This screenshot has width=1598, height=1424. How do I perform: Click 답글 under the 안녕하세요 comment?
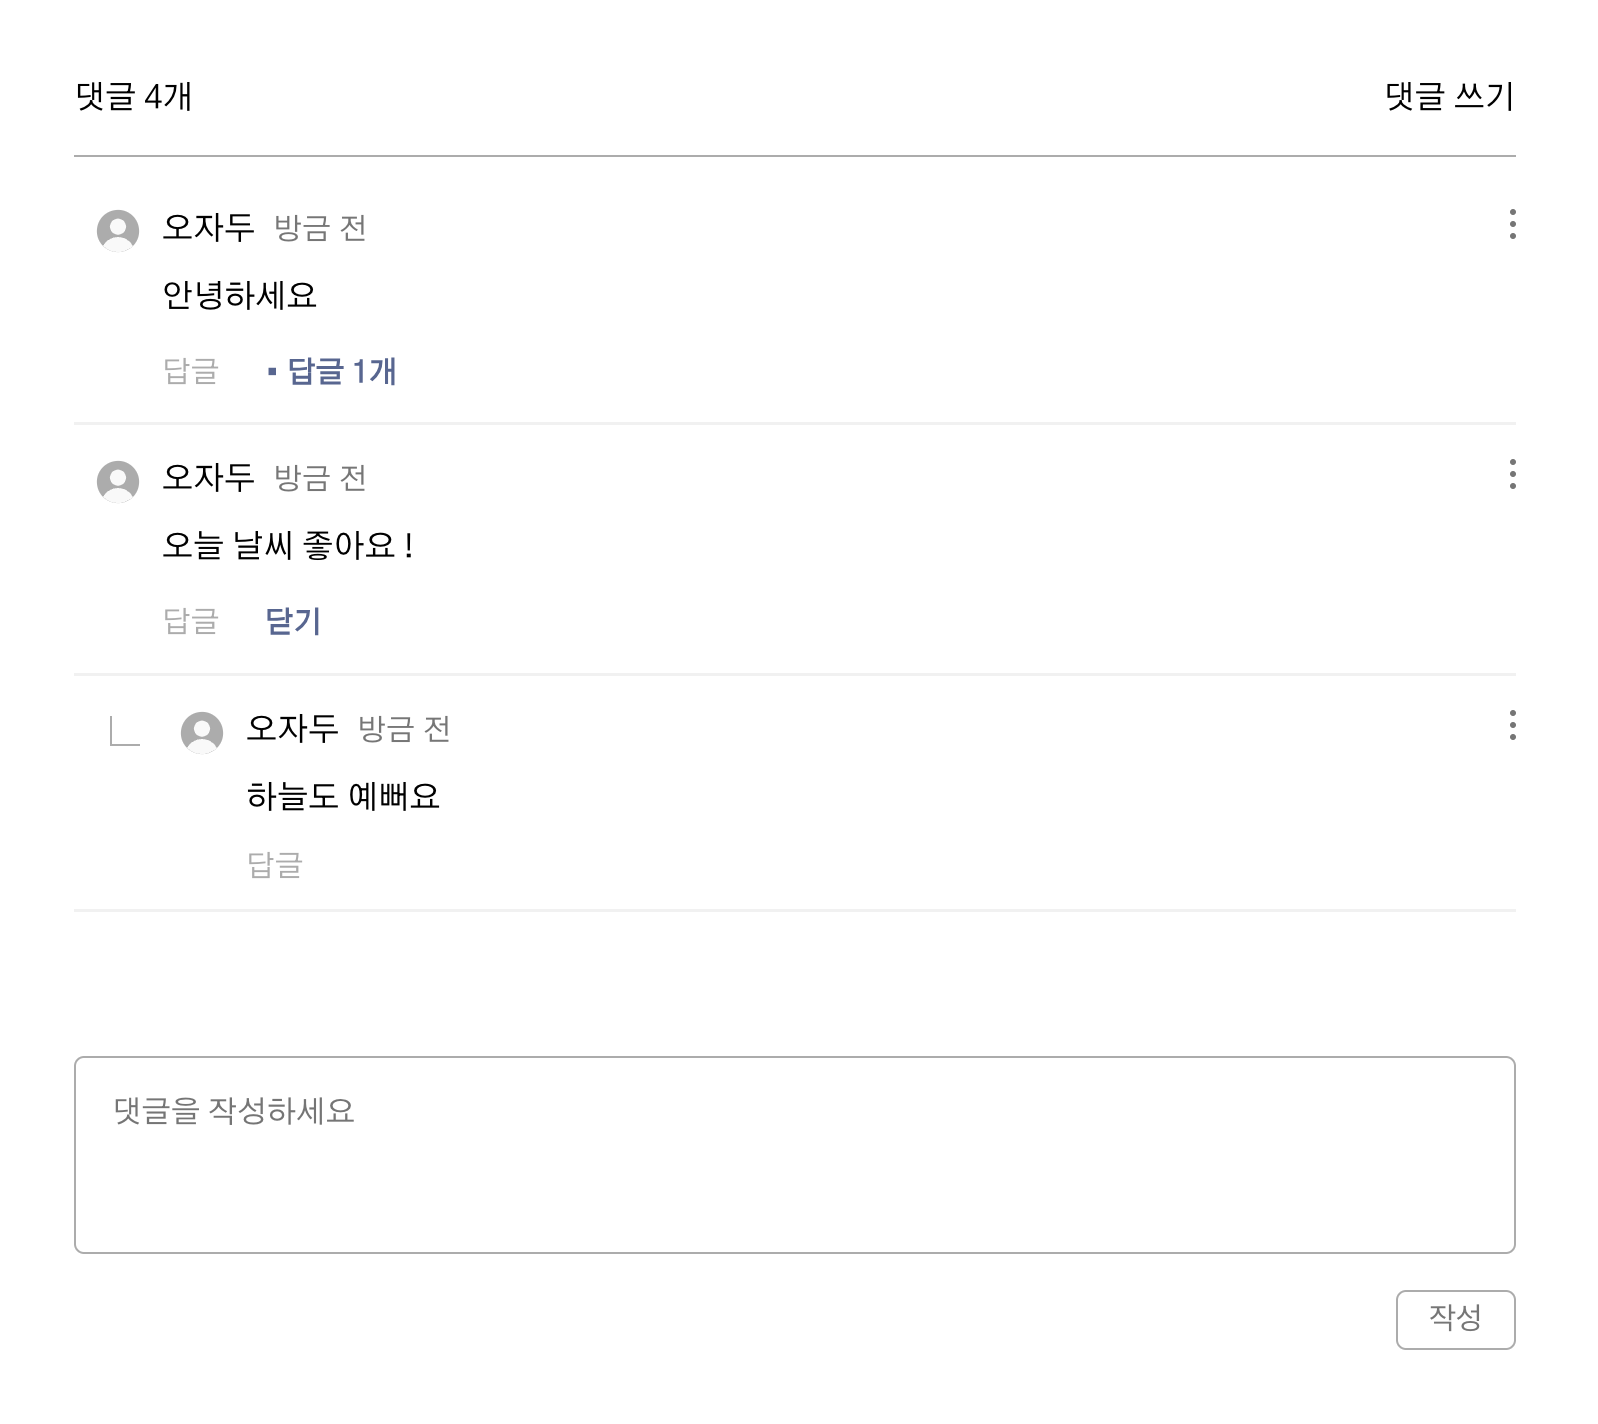pos(191,372)
